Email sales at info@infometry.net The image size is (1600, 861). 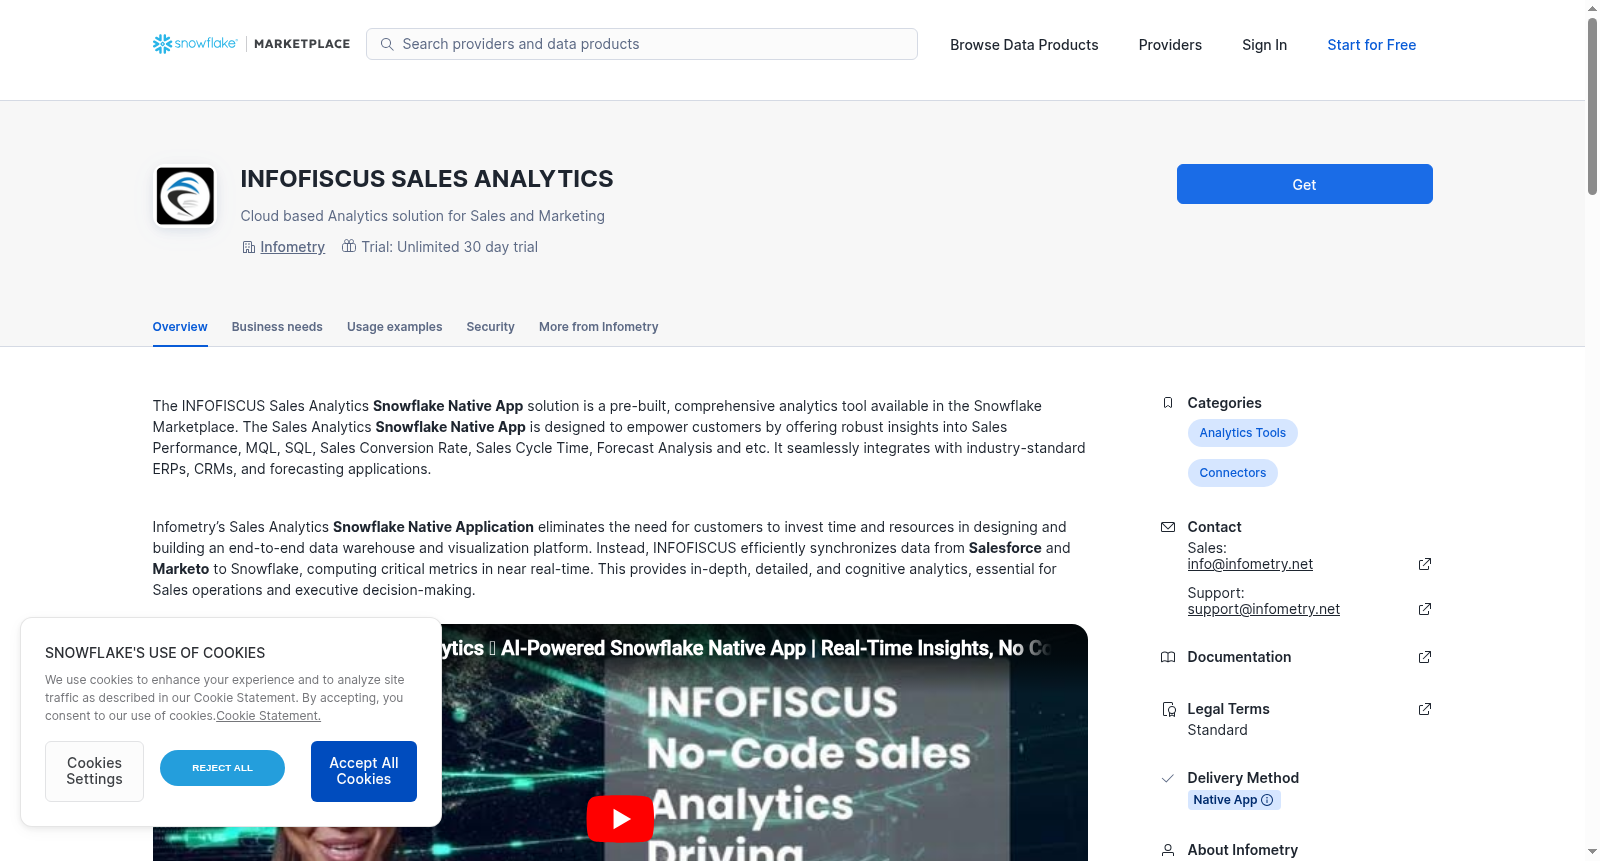1250,564
